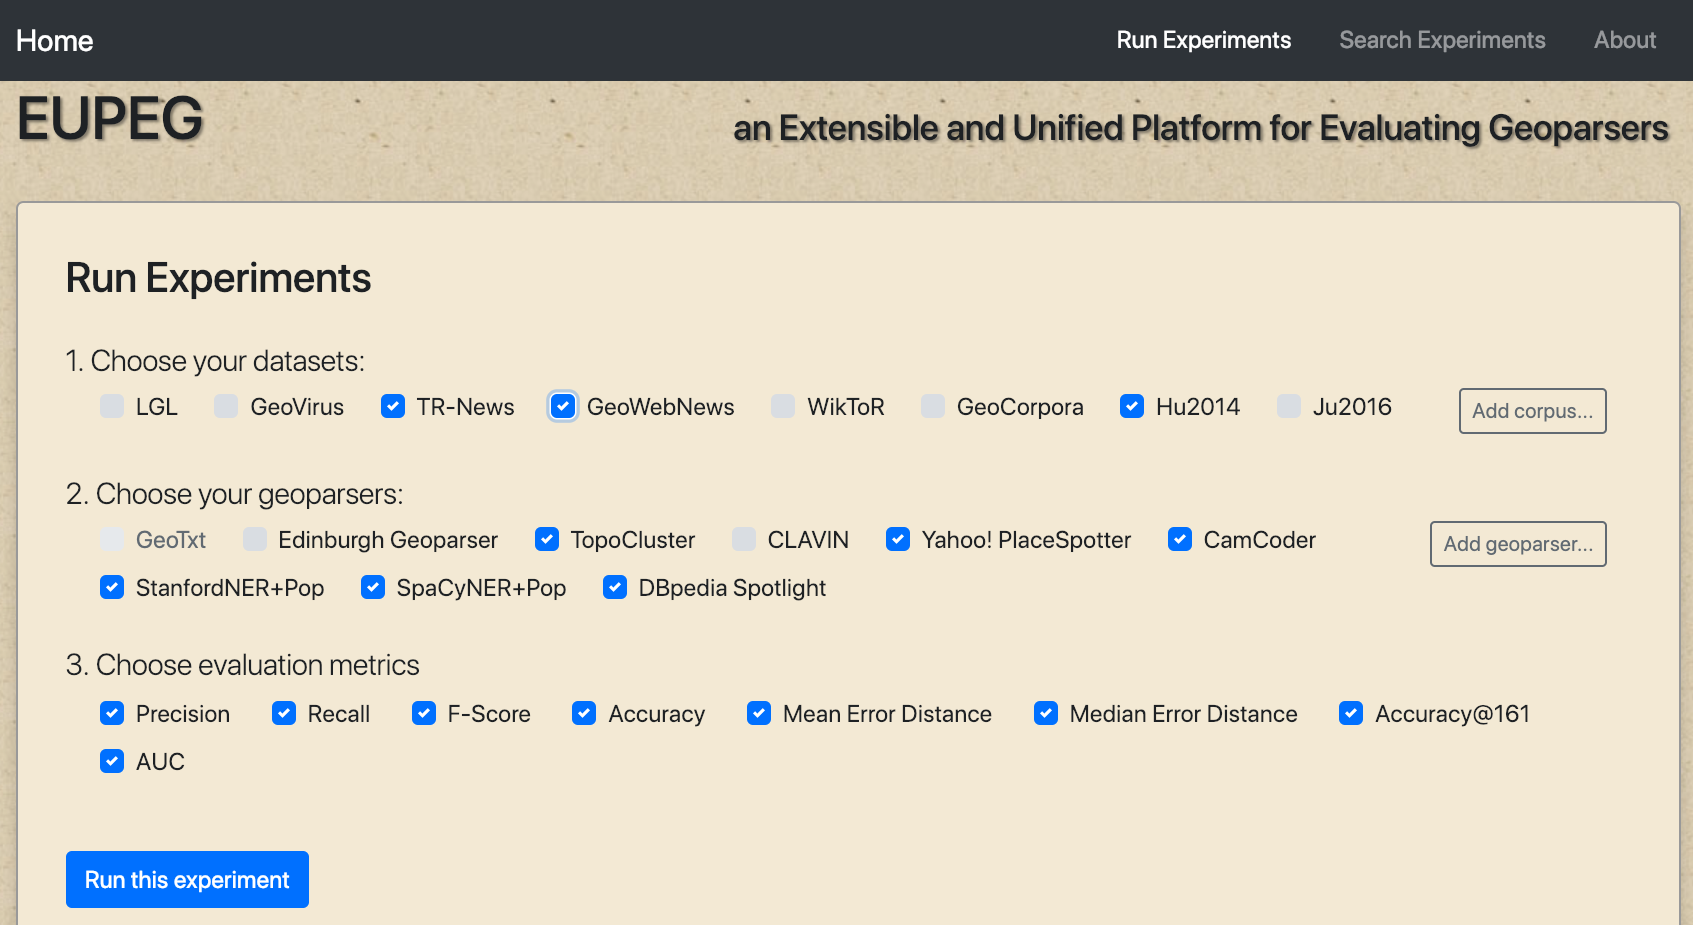Image resolution: width=1693 pixels, height=925 pixels.
Task: Click the Run Experiments page heading
Action: point(218,278)
